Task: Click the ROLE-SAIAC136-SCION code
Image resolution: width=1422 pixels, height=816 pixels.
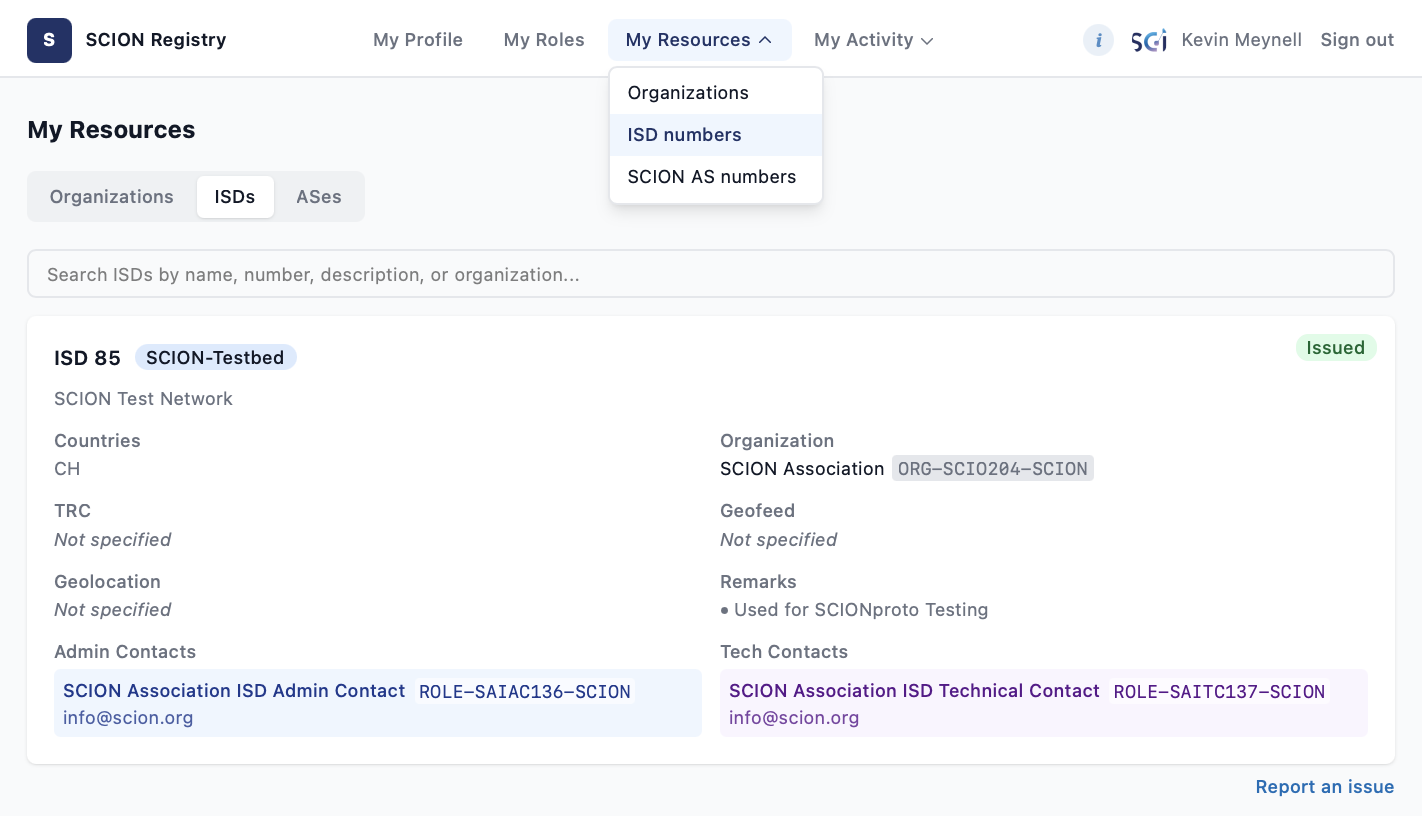Action: [525, 692]
